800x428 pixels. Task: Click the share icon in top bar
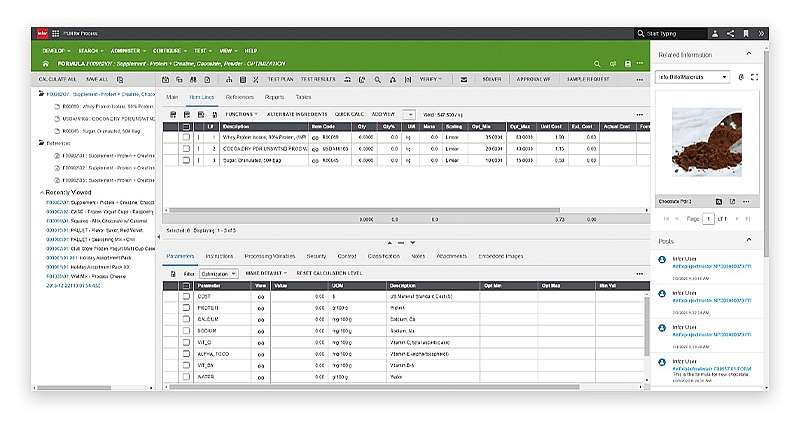tap(729, 34)
